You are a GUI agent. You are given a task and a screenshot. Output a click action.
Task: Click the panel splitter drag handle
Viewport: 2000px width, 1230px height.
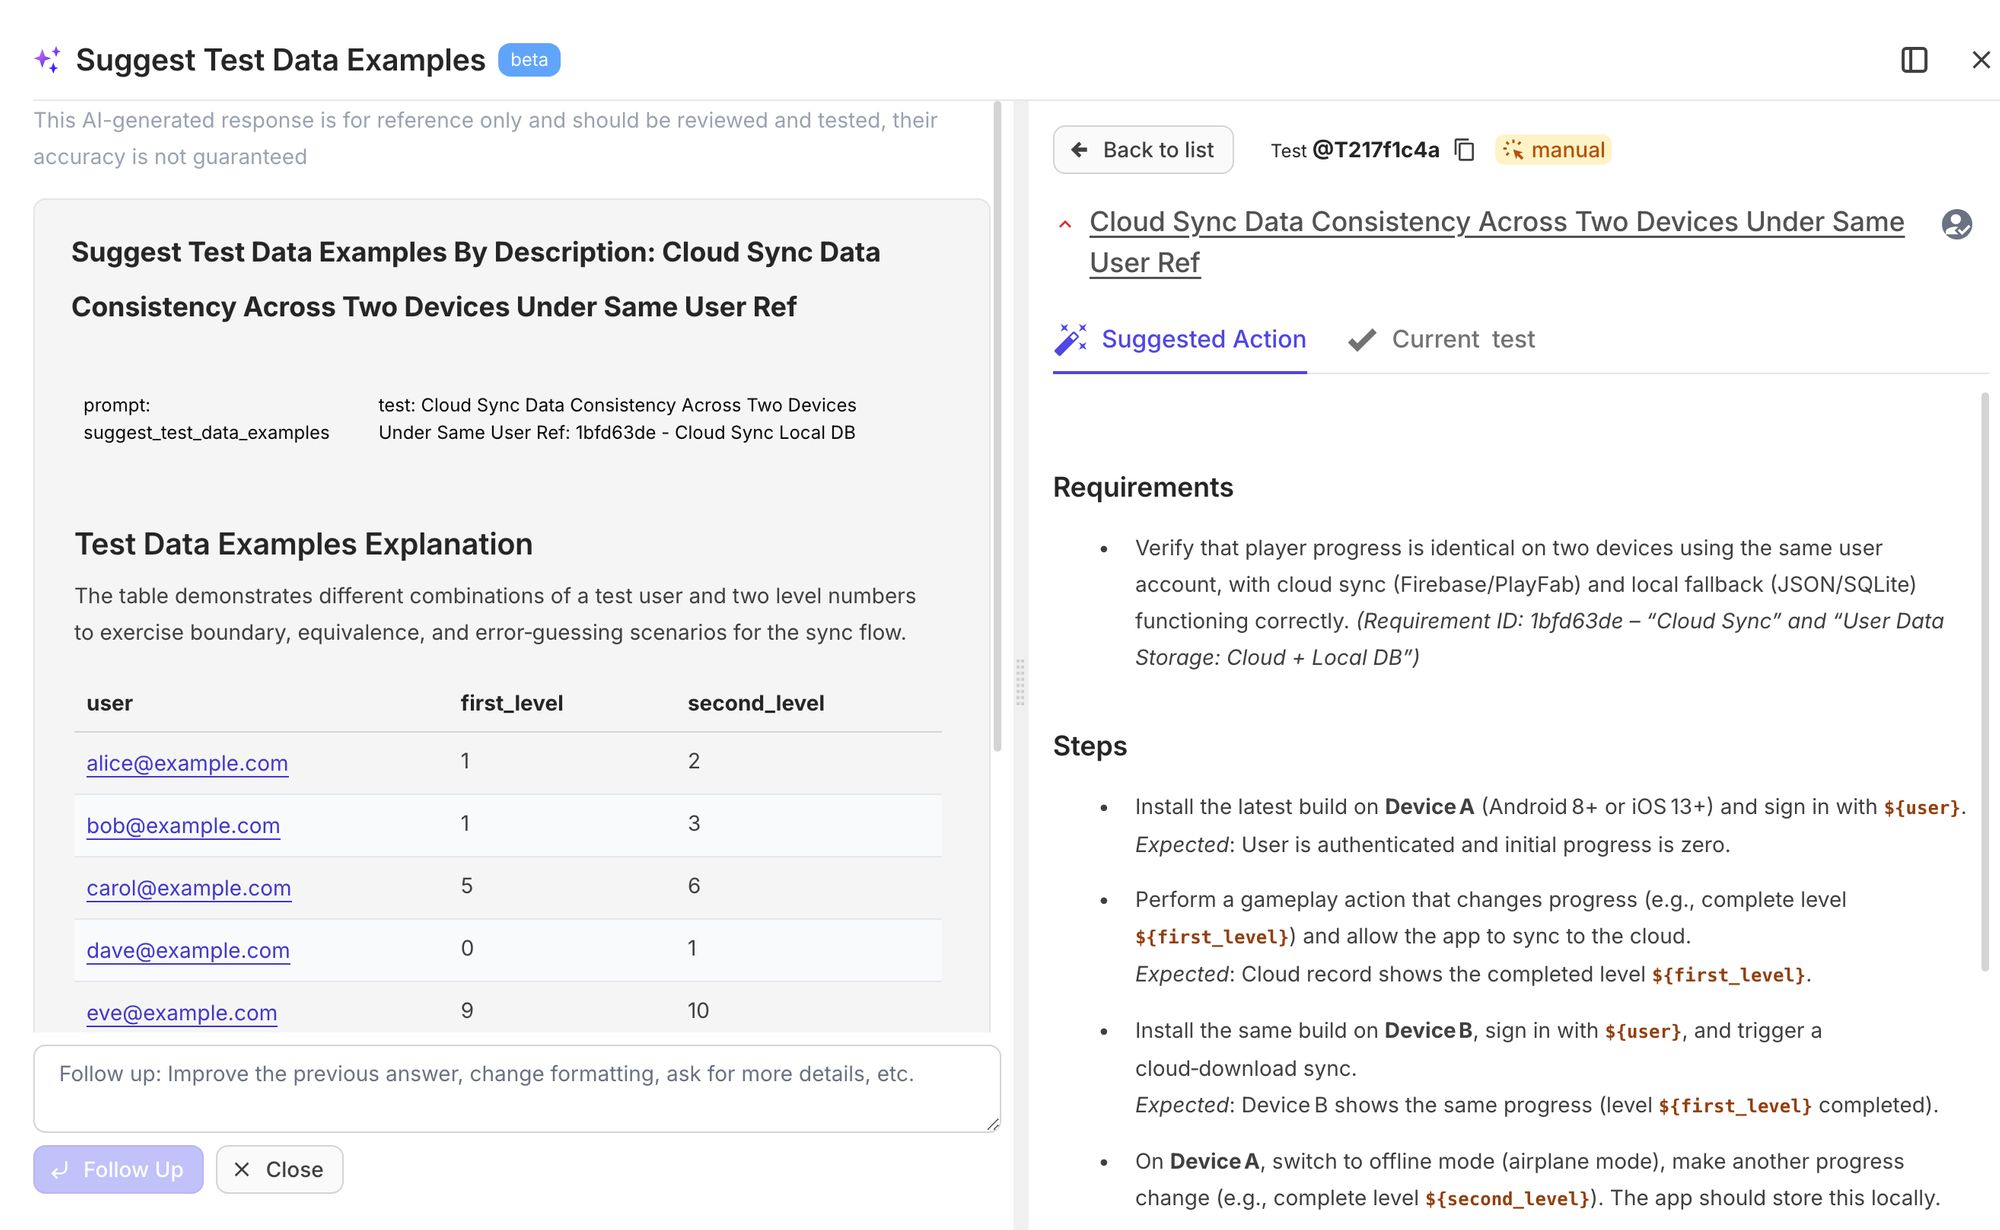[x=1020, y=683]
